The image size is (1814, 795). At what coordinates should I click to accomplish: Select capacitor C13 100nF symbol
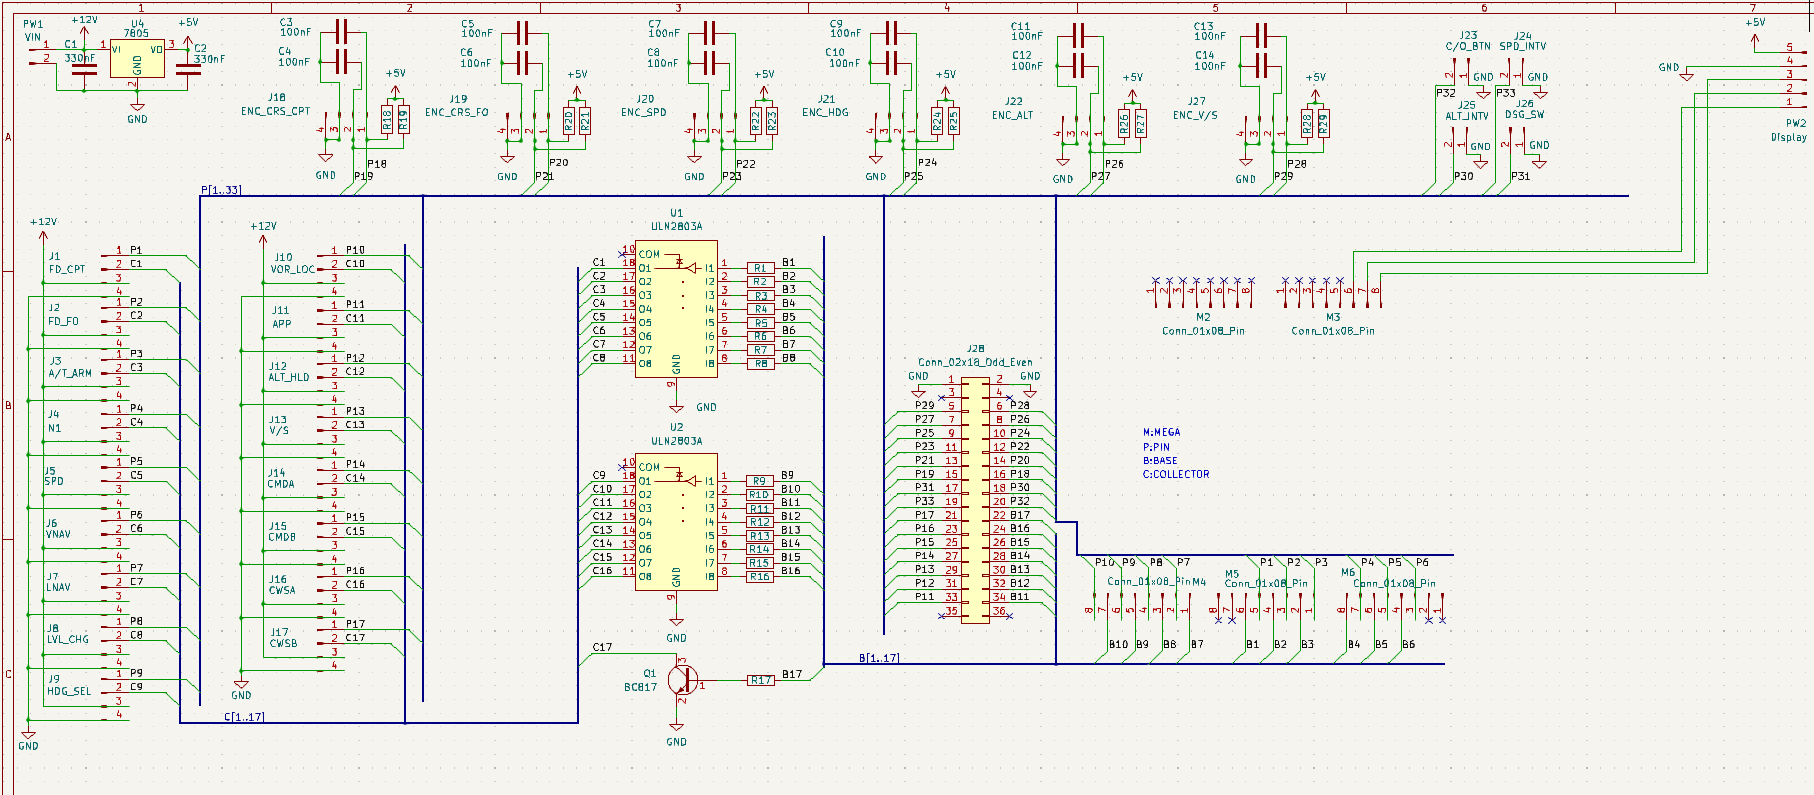pos(1261,37)
